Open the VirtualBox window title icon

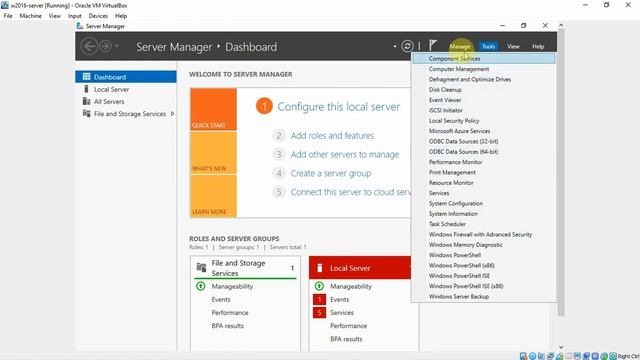[x=4, y=5]
